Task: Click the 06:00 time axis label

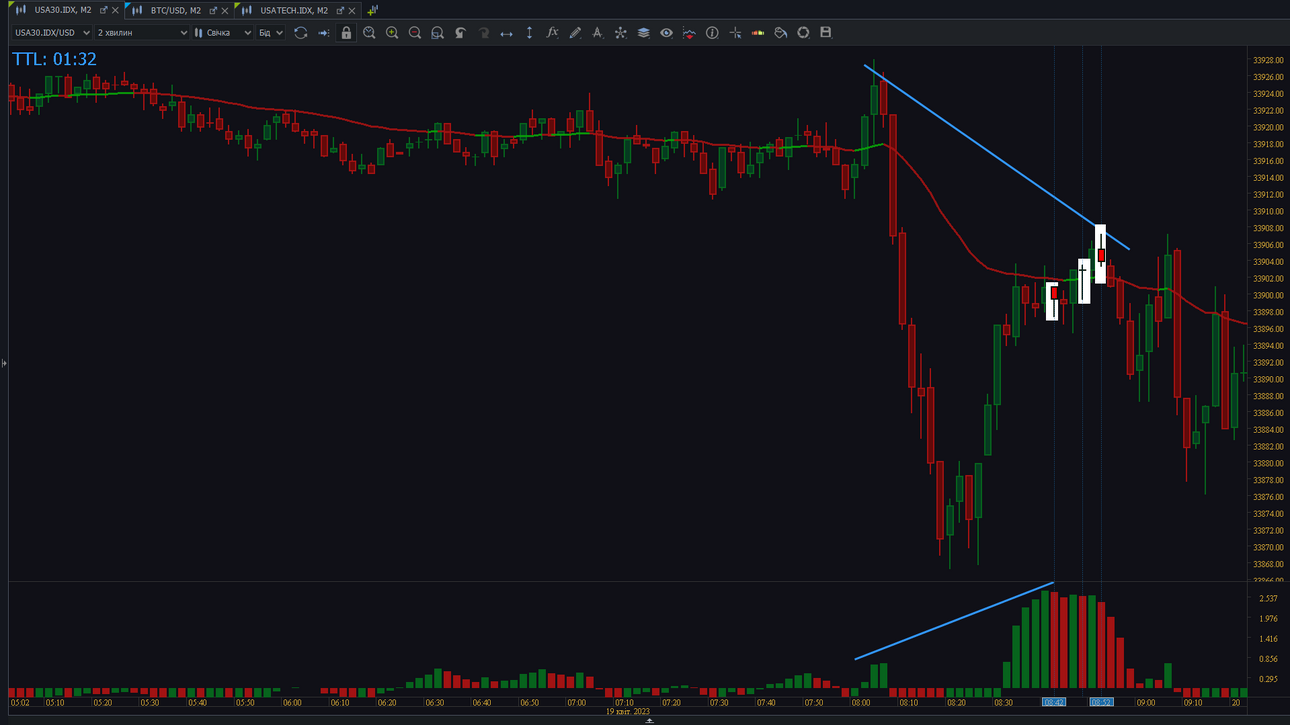Action: point(291,703)
